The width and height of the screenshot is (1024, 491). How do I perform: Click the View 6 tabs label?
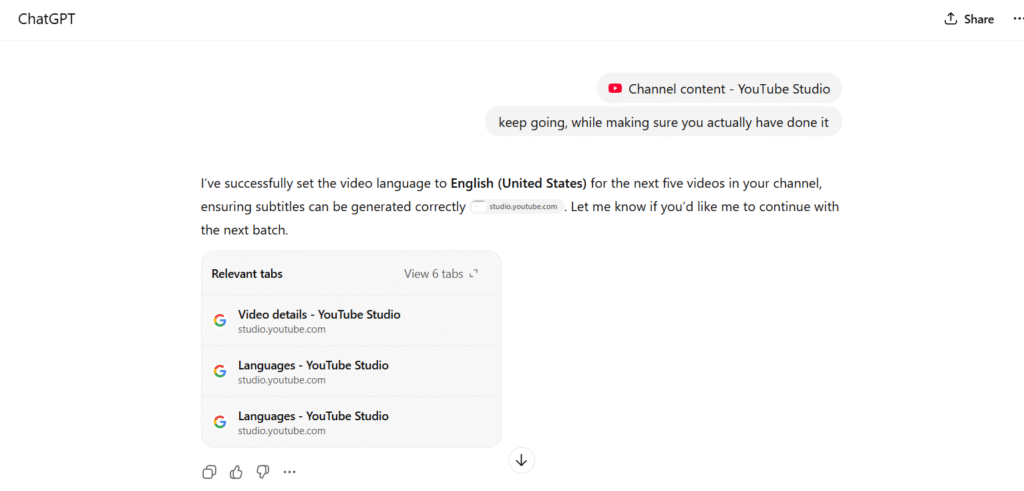(433, 274)
